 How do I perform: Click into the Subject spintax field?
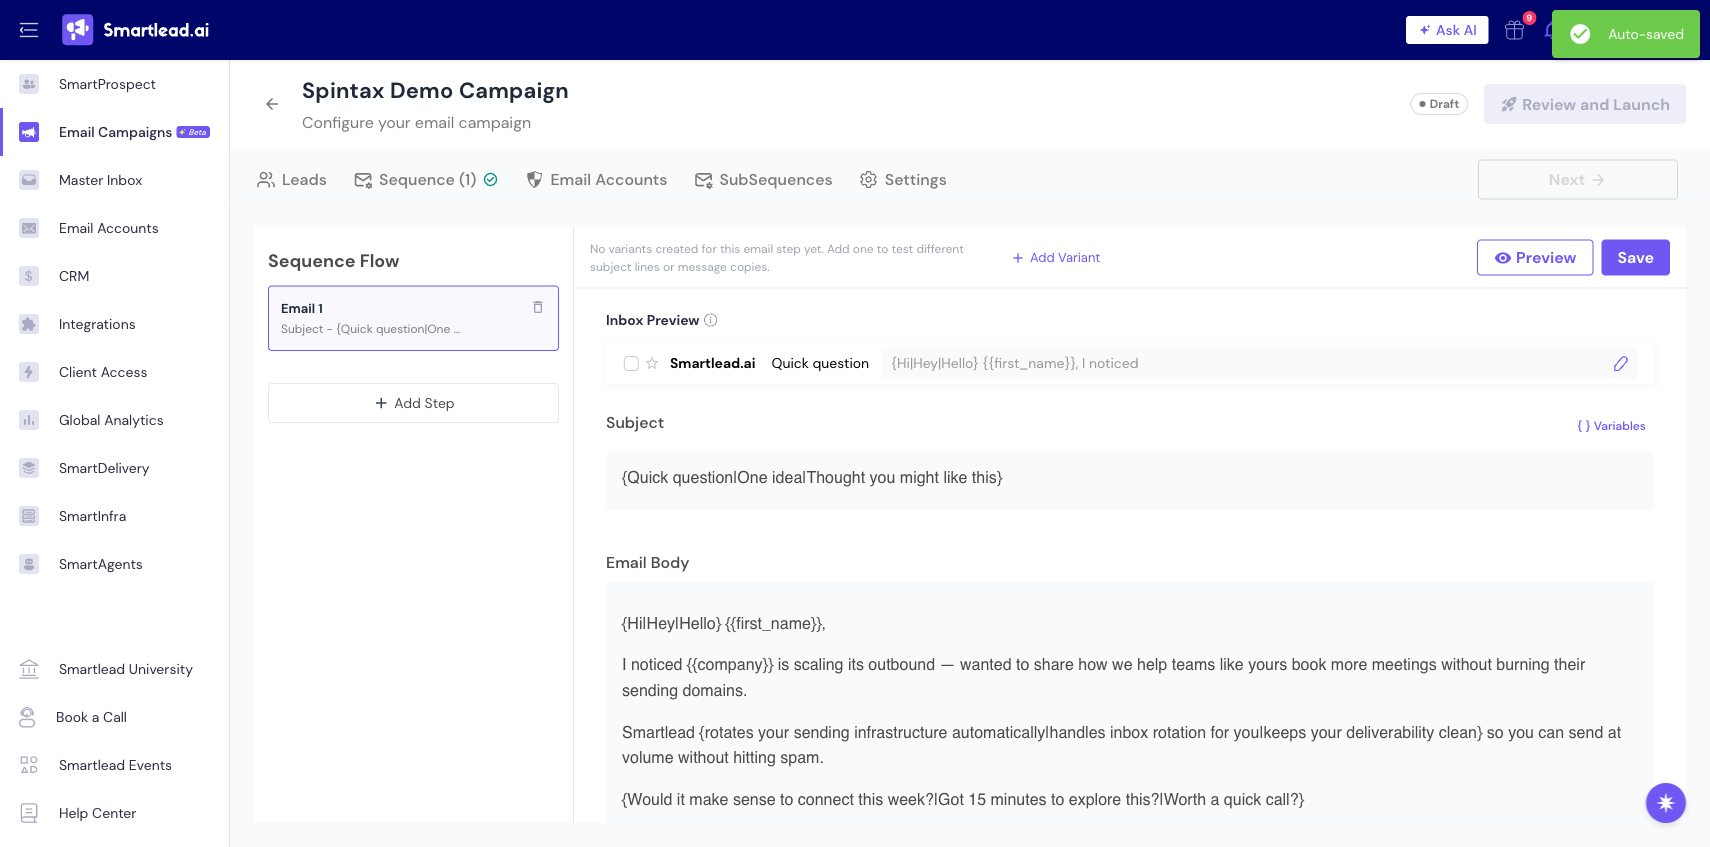pos(1130,480)
